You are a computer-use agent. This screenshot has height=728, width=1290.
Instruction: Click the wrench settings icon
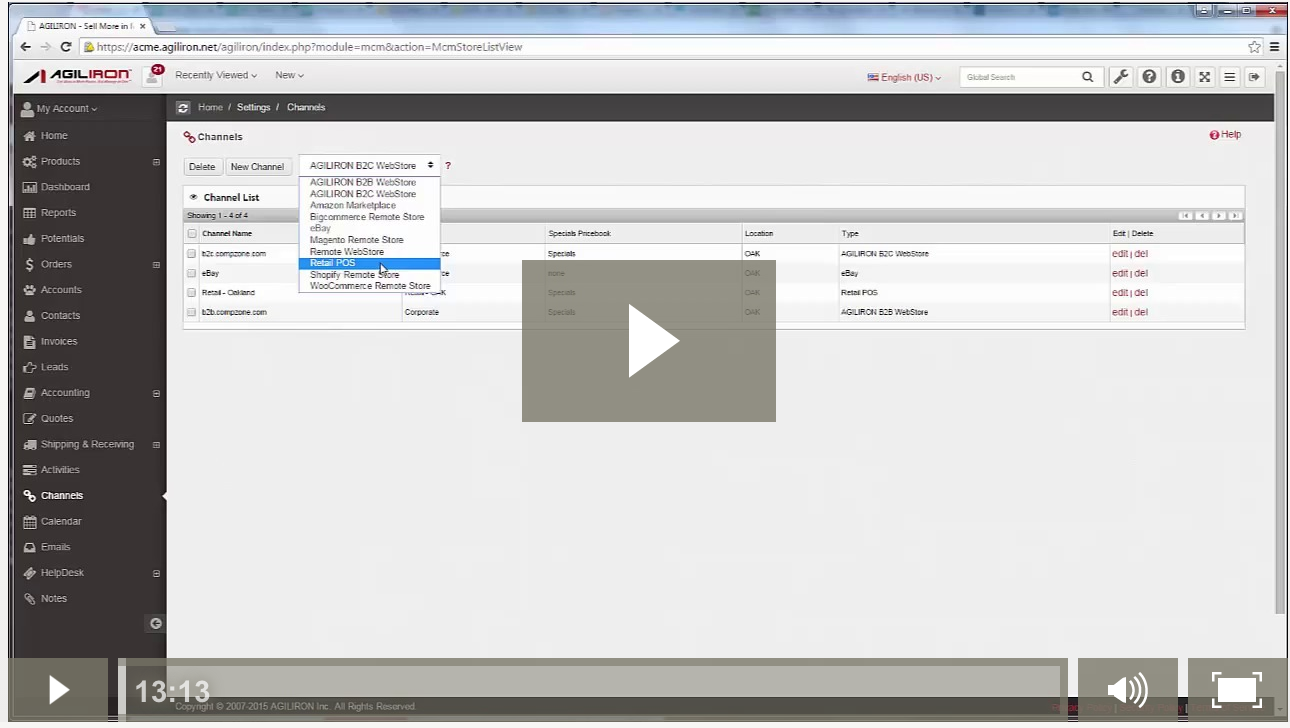[x=1121, y=77]
